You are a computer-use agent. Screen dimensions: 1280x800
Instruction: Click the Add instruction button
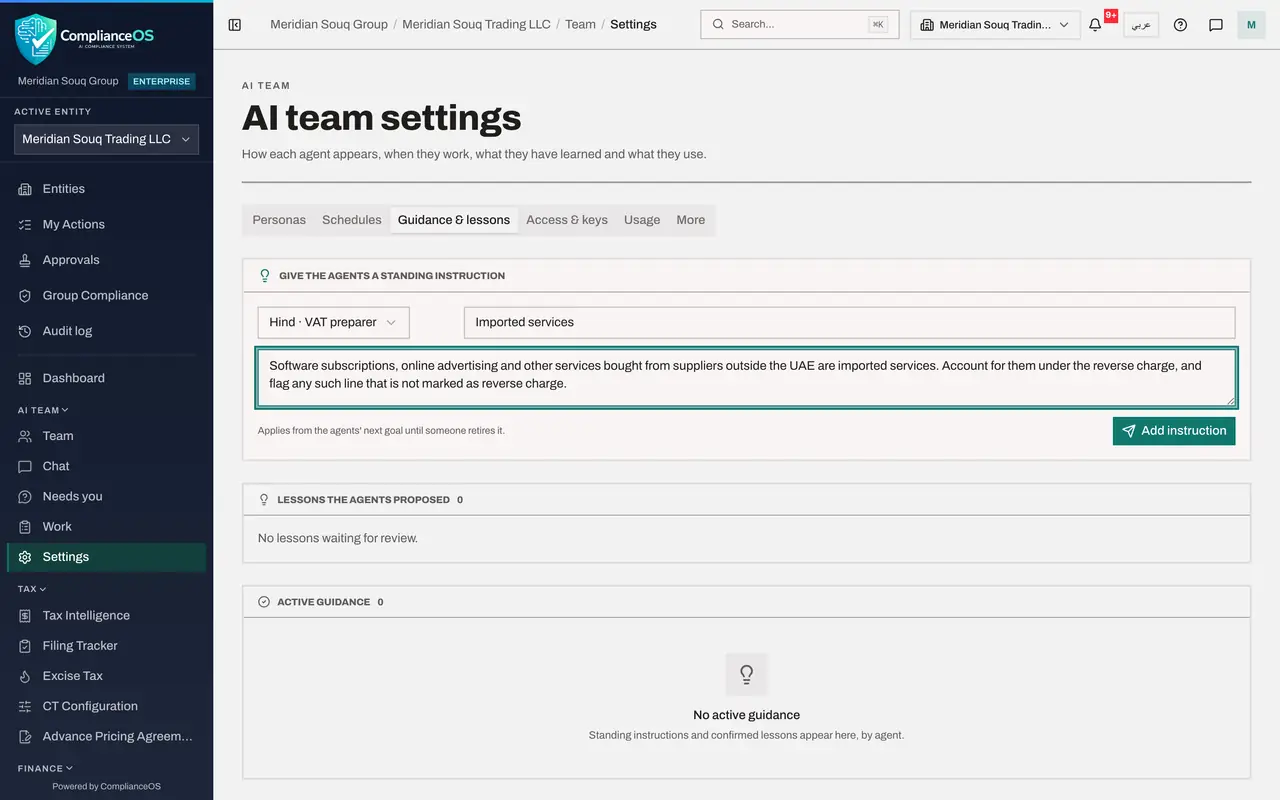(1174, 431)
